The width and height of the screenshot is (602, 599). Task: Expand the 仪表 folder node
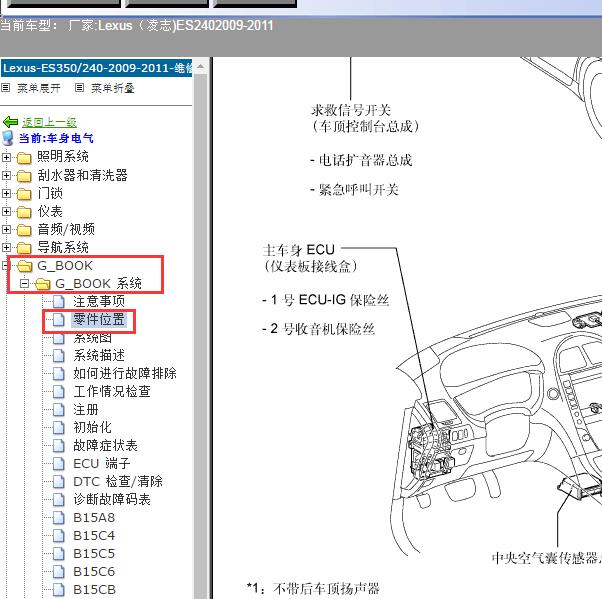6,211
